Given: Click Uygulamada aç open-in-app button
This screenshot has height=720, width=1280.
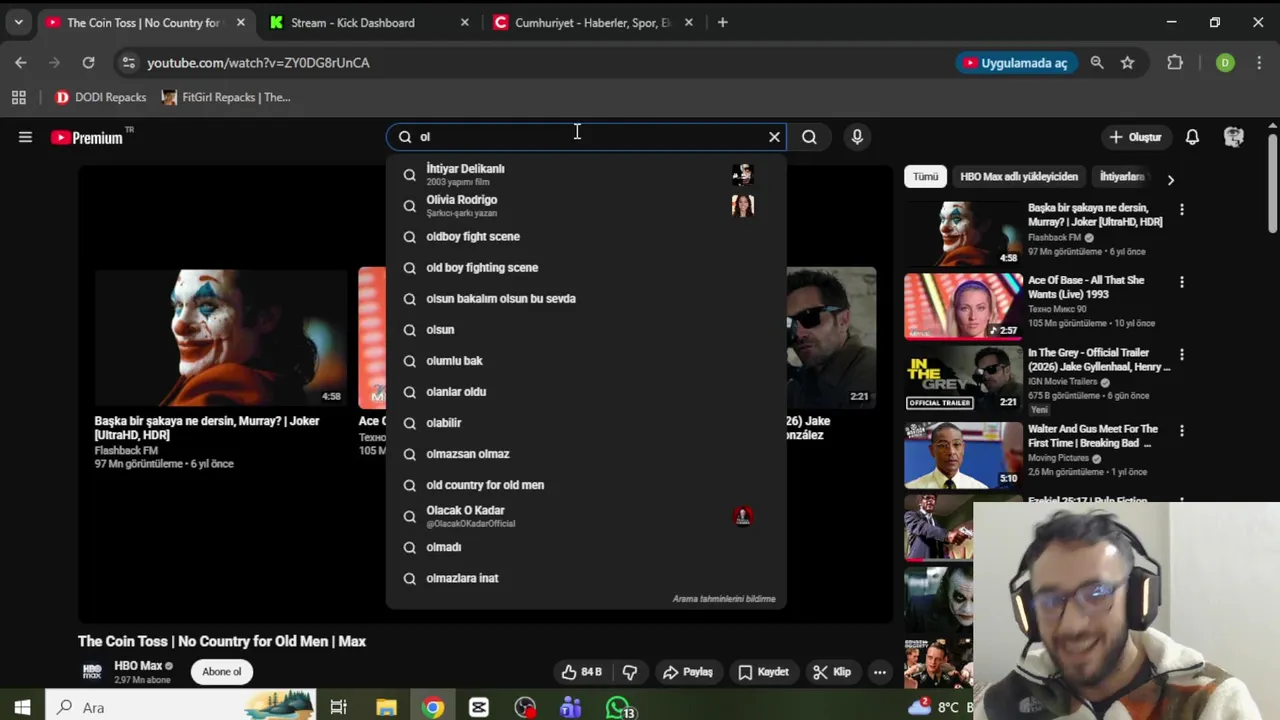Looking at the screenshot, I should (x=1015, y=62).
